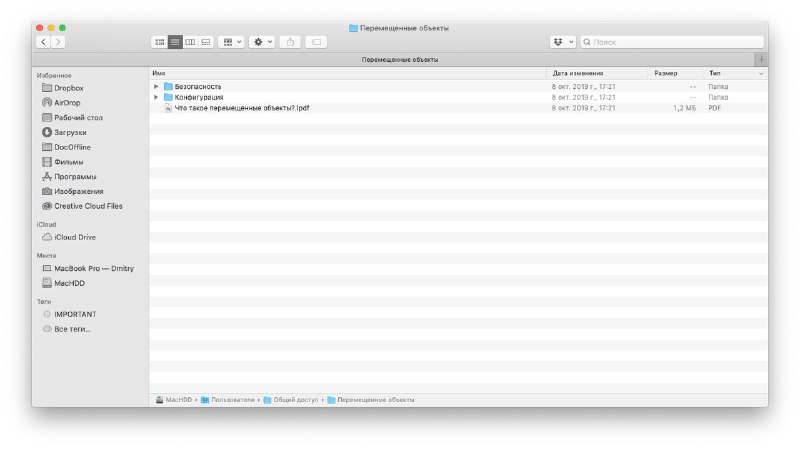Open the gear Action menu dropdown
The image size is (800, 449).
coord(262,42)
